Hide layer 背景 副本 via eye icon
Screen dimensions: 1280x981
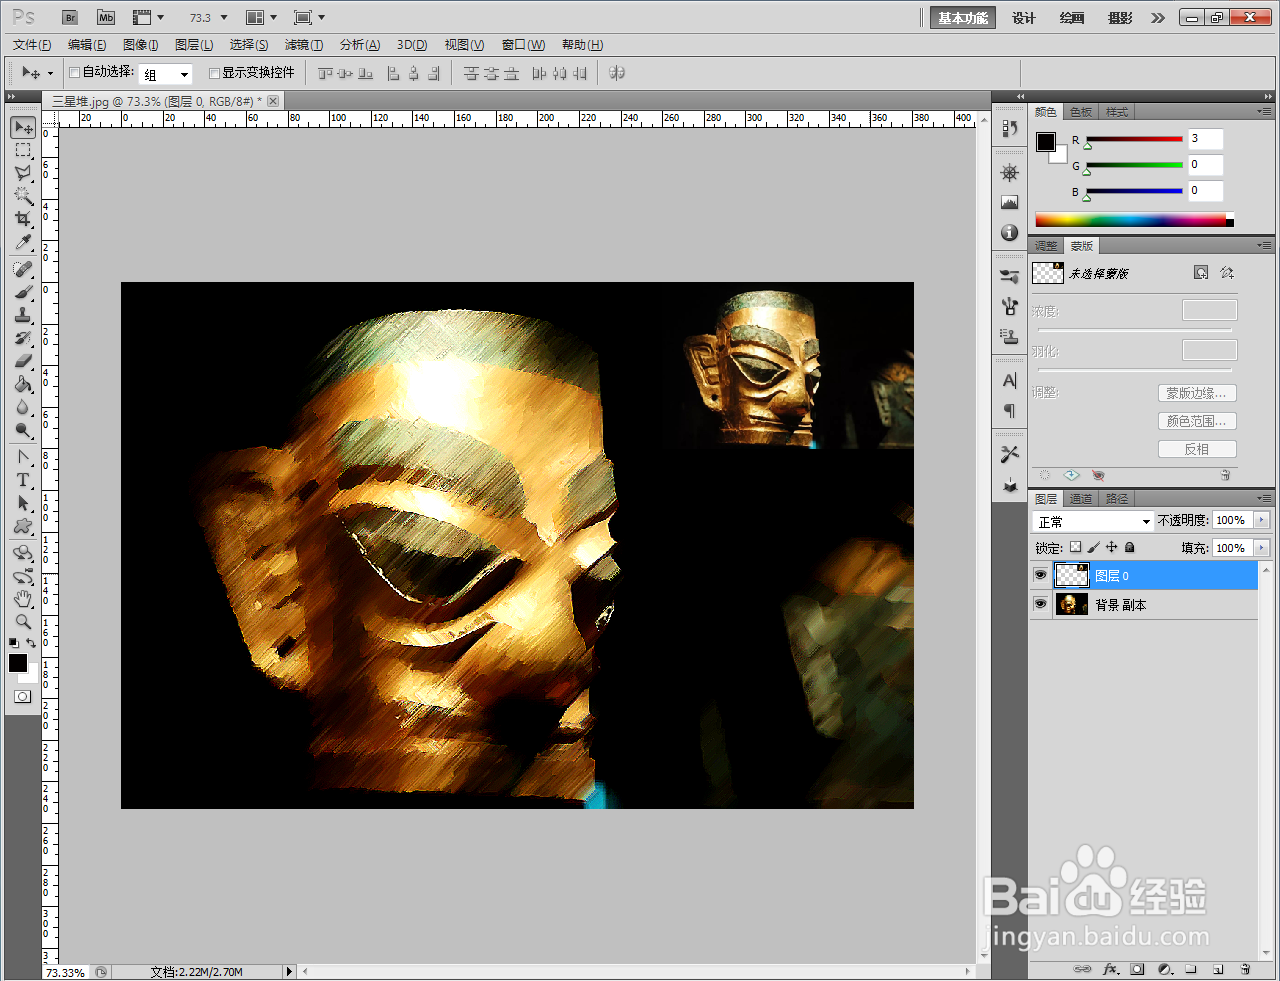(1040, 604)
